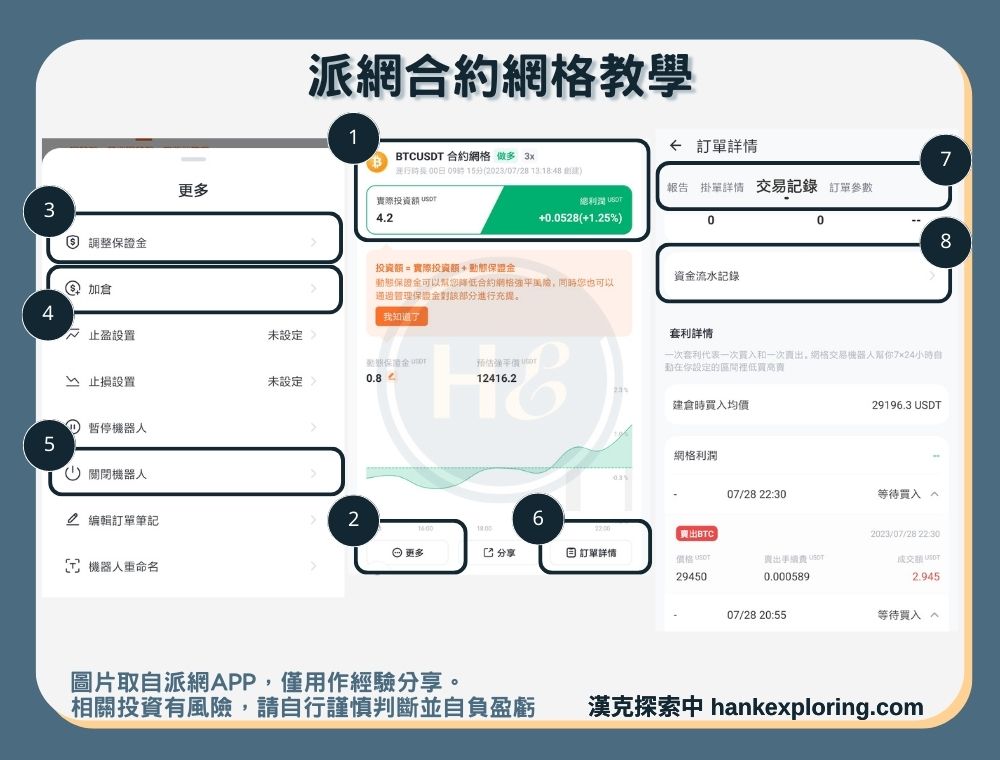Viewport: 1000px width, 760px height.
Task: Click the fee value 0.000589
Action: [x=786, y=576]
